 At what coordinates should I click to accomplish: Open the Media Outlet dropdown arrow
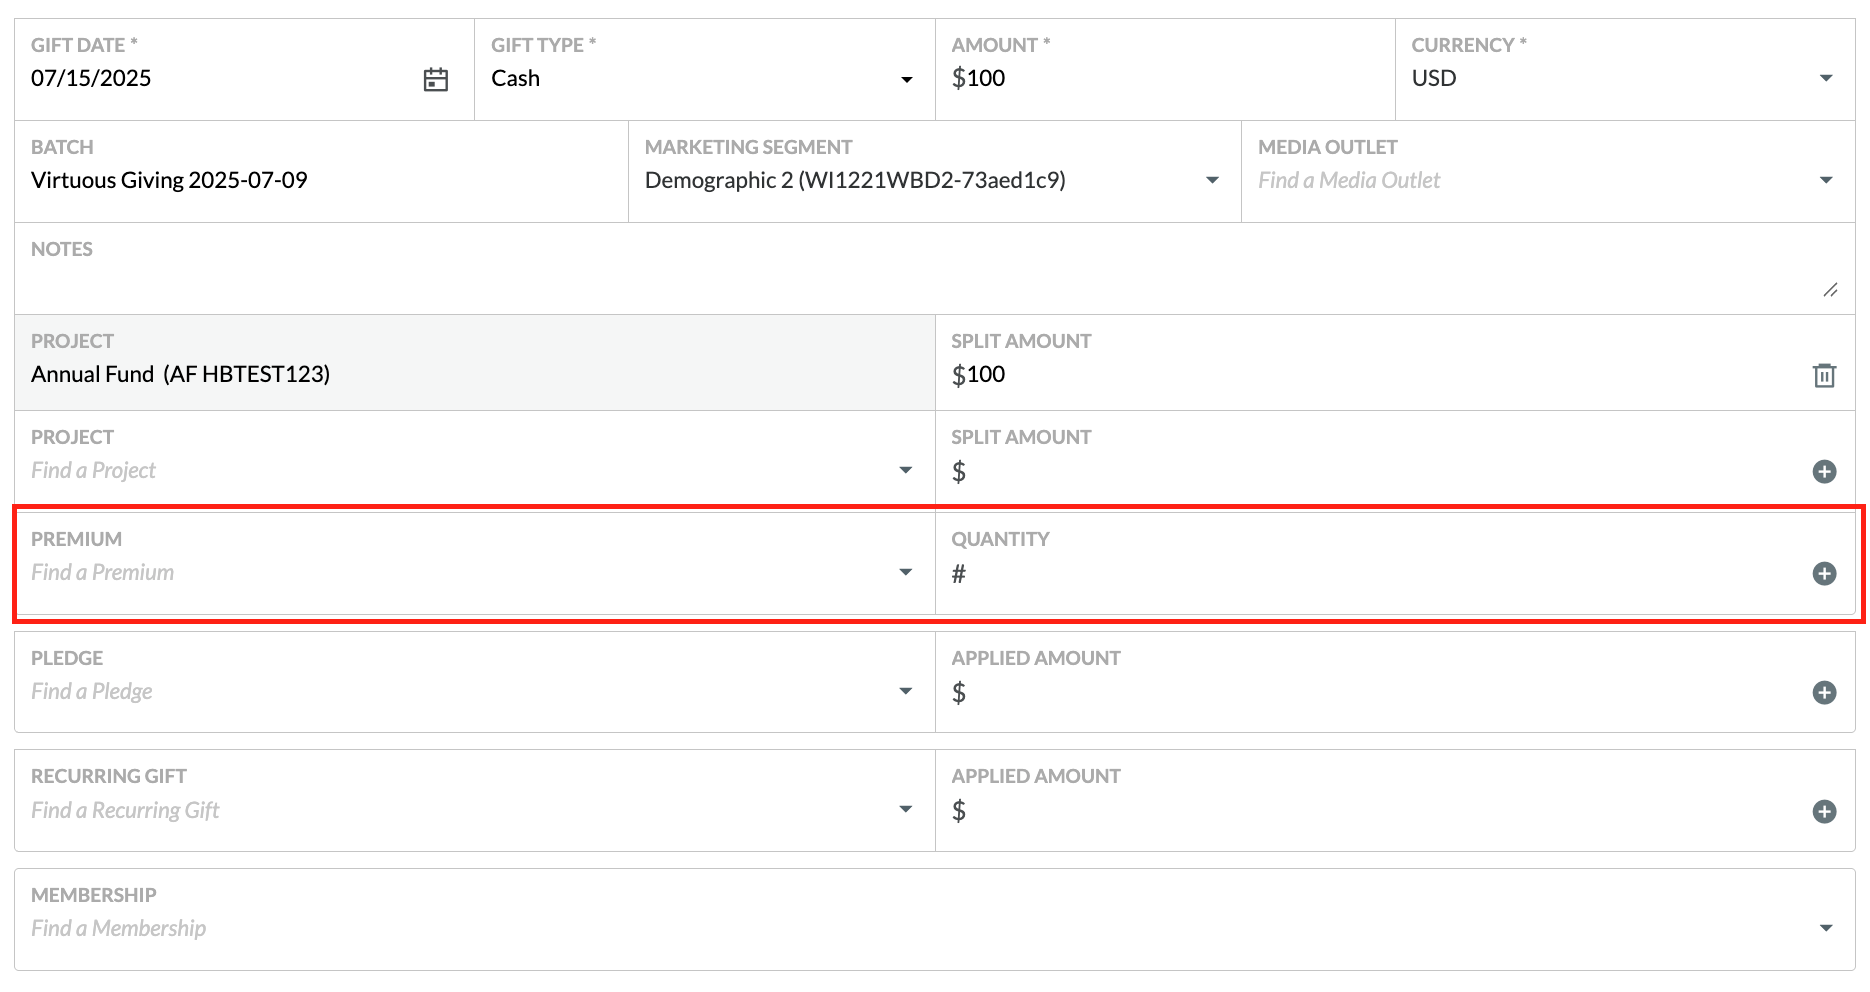click(x=1826, y=180)
